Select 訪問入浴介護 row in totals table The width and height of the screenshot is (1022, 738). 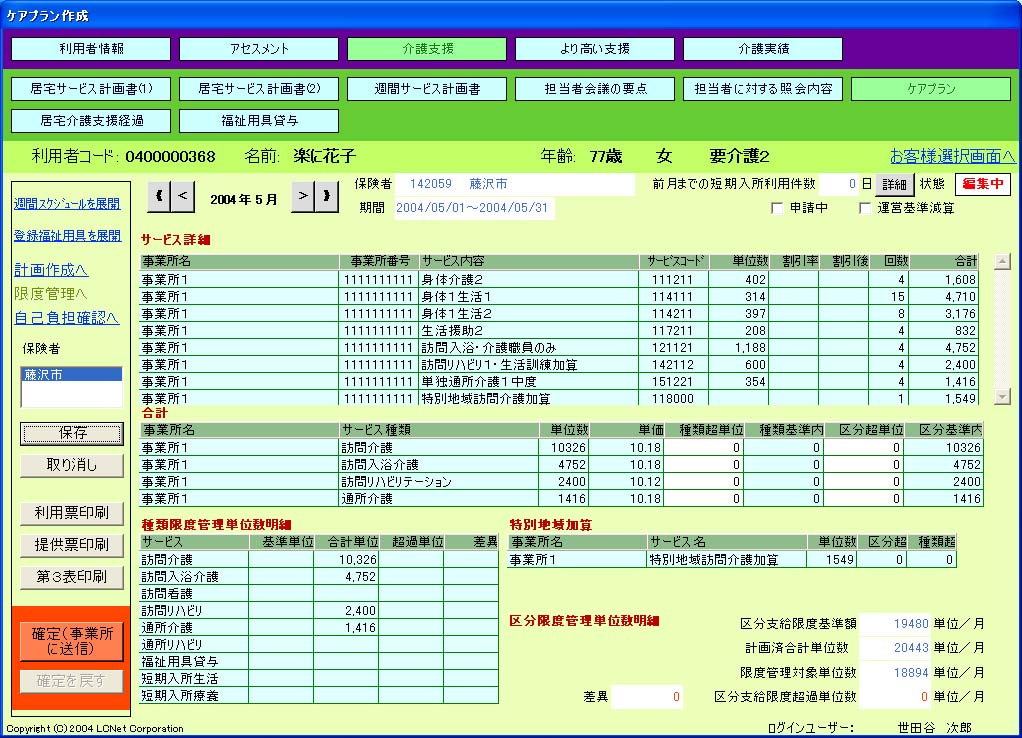[x=561, y=465]
